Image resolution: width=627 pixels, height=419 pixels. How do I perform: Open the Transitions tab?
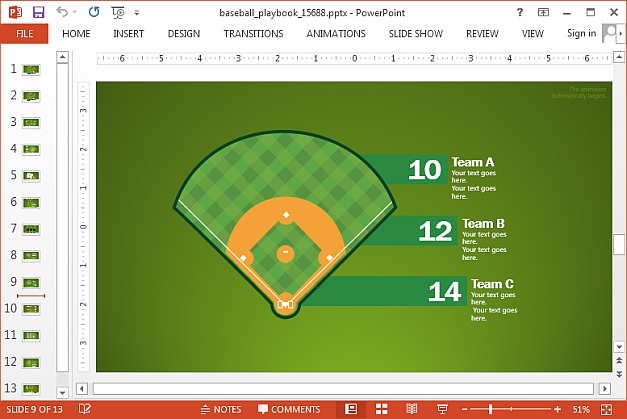pyautogui.click(x=253, y=33)
